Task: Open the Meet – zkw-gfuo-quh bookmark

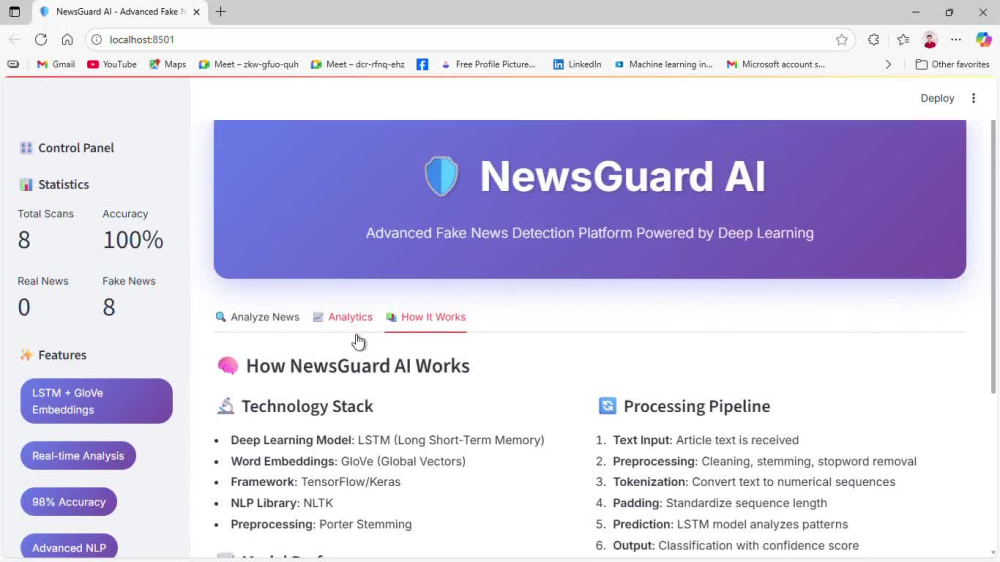Action: 249,64
